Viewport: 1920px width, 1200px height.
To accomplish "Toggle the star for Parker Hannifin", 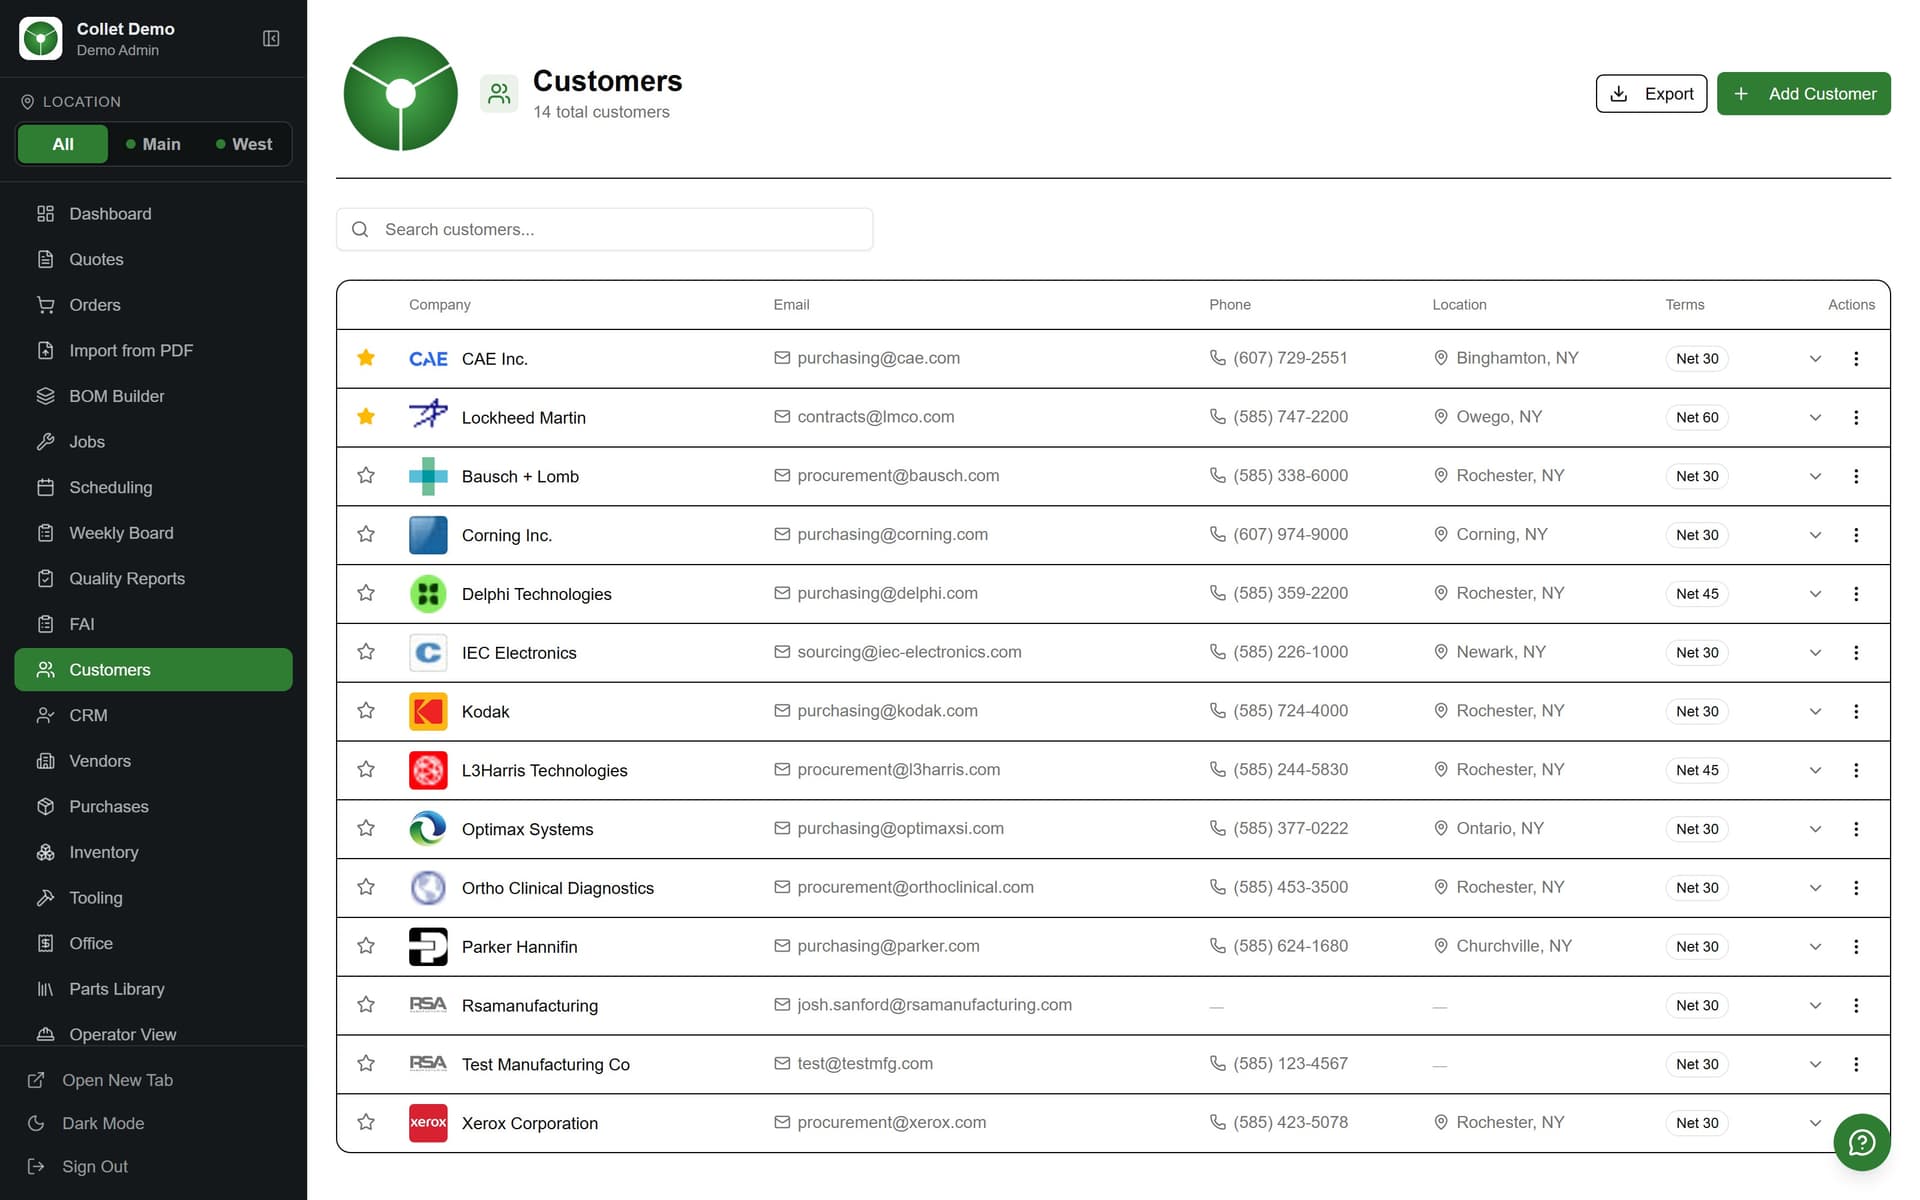I will coord(366,945).
